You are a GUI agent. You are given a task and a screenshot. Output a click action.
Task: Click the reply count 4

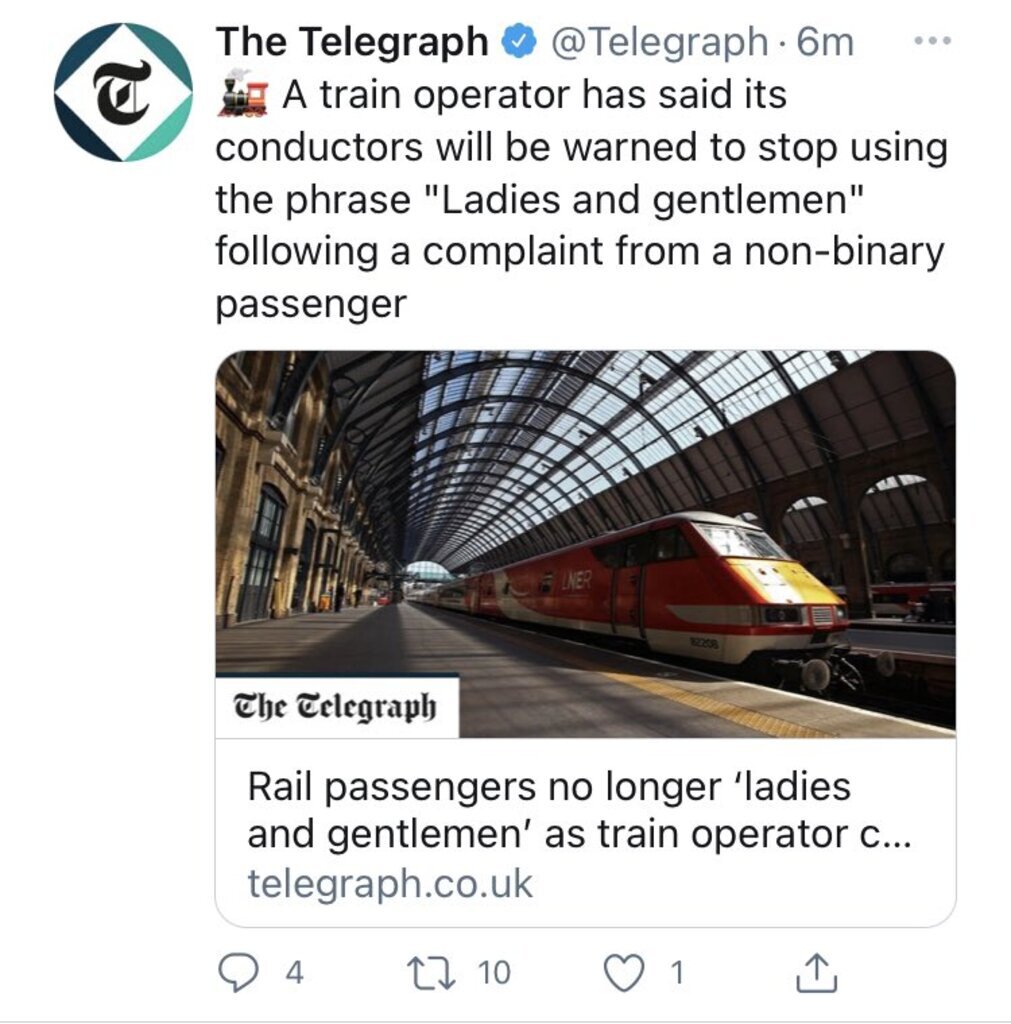pyautogui.click(x=294, y=972)
